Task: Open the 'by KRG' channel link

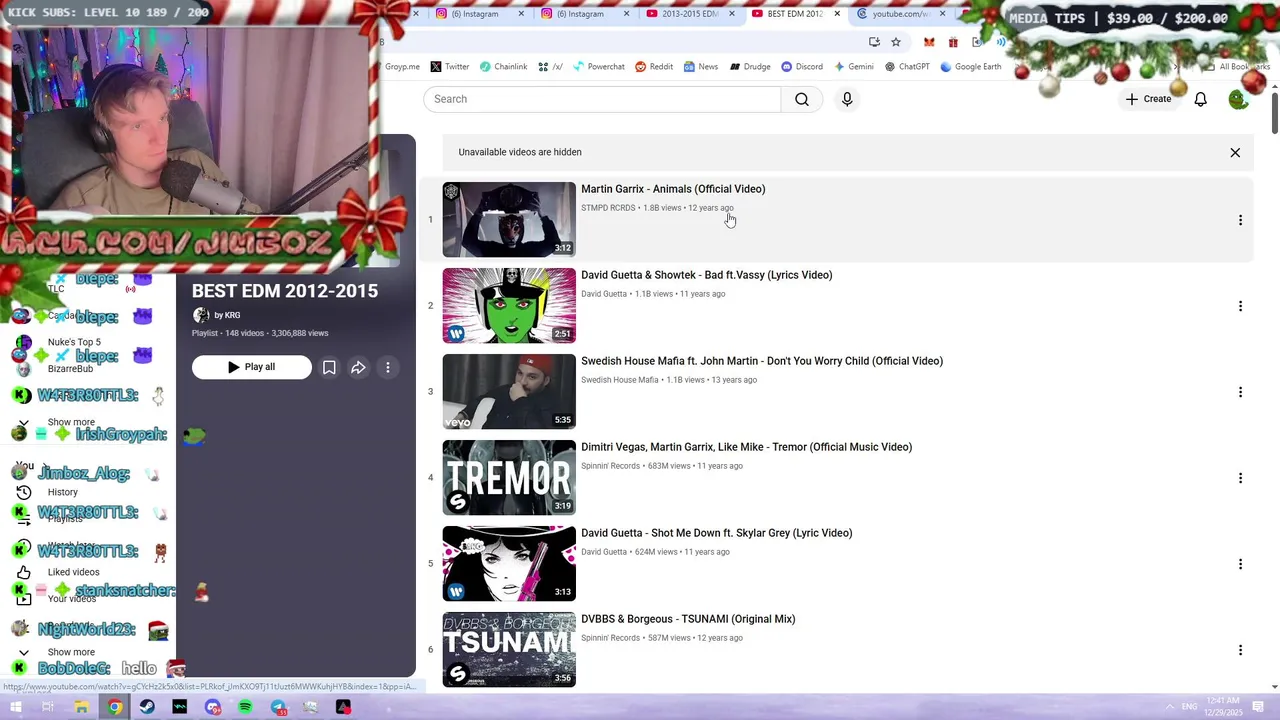Action: (x=227, y=315)
